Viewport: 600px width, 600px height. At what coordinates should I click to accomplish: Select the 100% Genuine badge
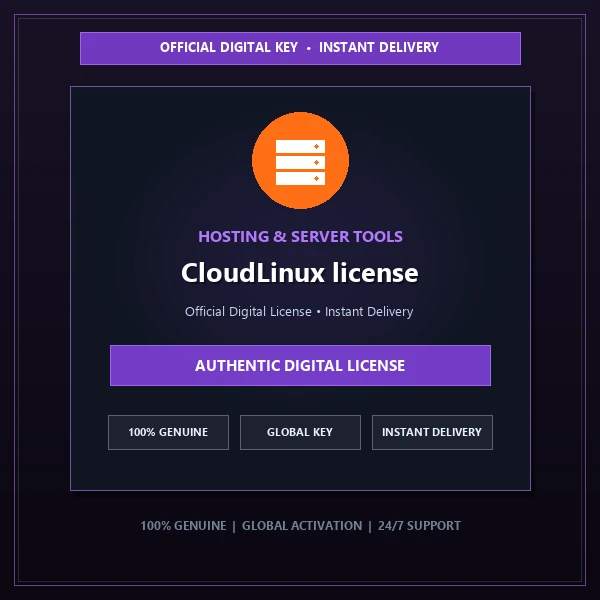click(168, 432)
